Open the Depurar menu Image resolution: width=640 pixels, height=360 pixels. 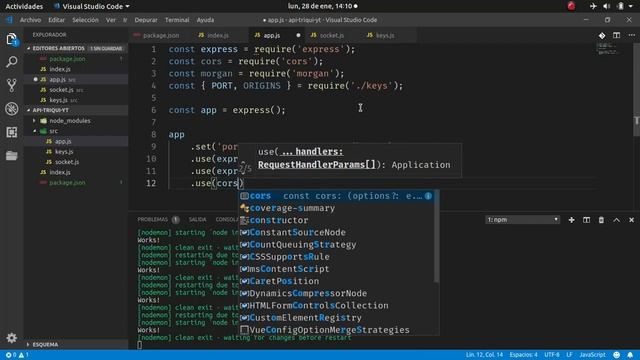146,20
